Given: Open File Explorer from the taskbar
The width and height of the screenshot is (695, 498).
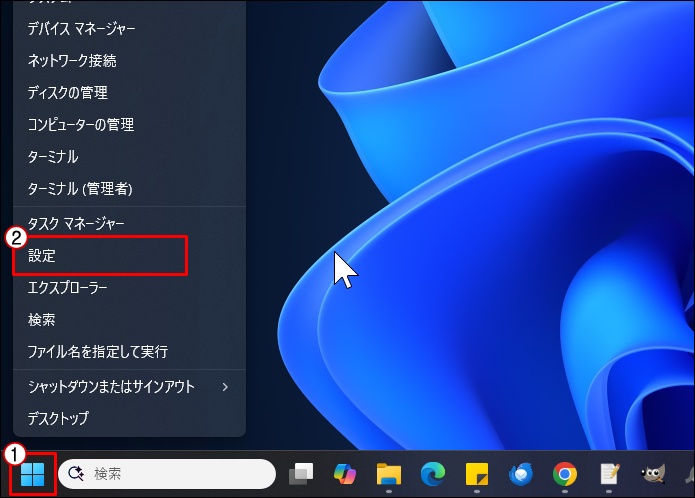Looking at the screenshot, I should 389,474.
